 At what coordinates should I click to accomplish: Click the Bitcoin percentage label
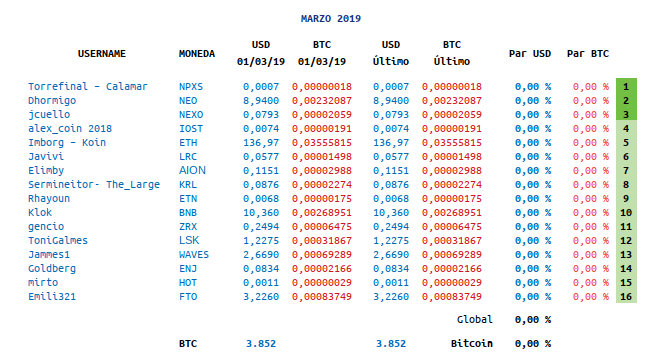click(471, 344)
